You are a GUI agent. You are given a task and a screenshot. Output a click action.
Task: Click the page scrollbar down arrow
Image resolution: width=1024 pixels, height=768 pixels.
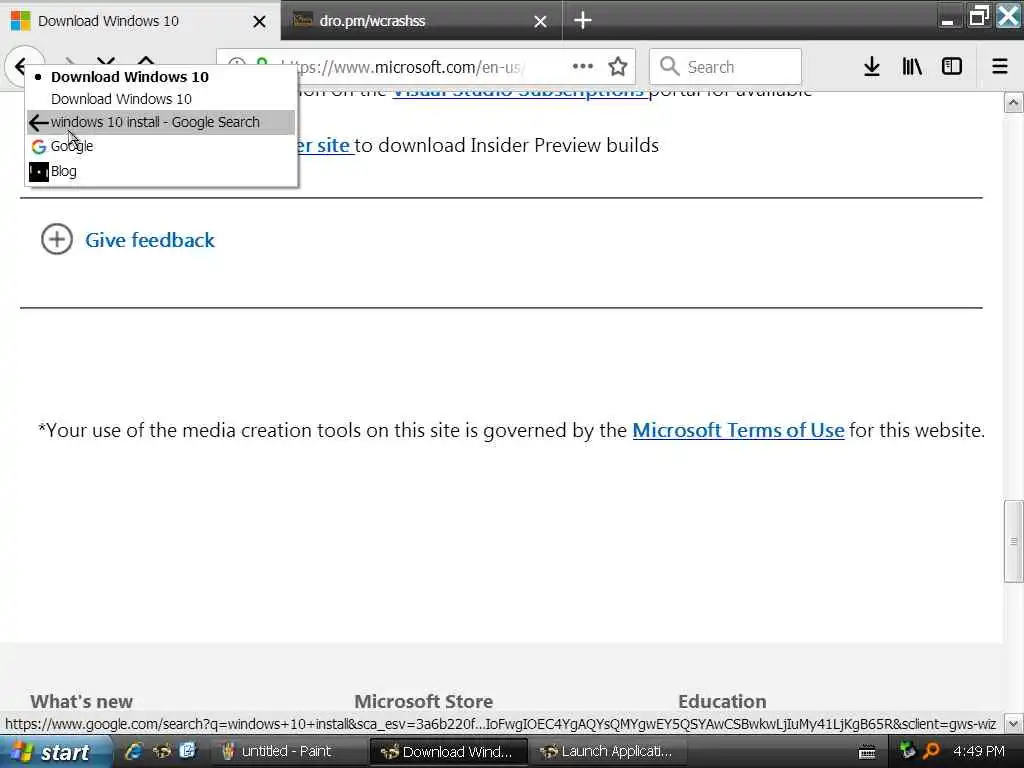pos(1014,723)
